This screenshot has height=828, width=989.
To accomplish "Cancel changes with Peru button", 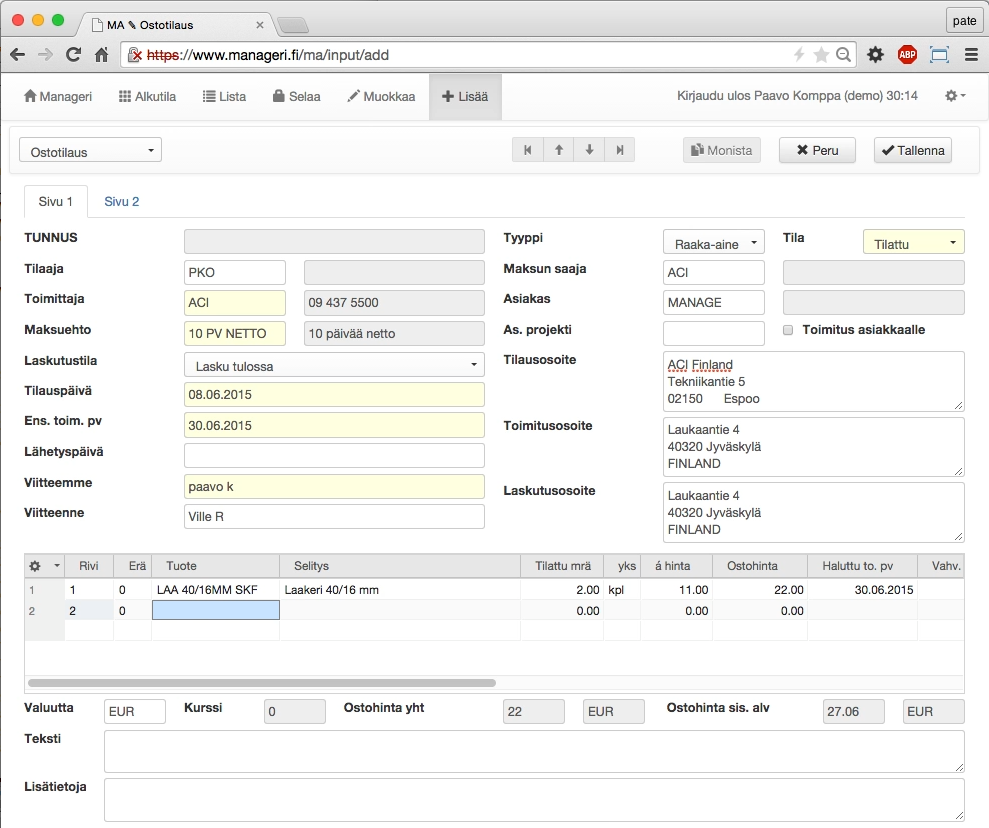I will [817, 150].
